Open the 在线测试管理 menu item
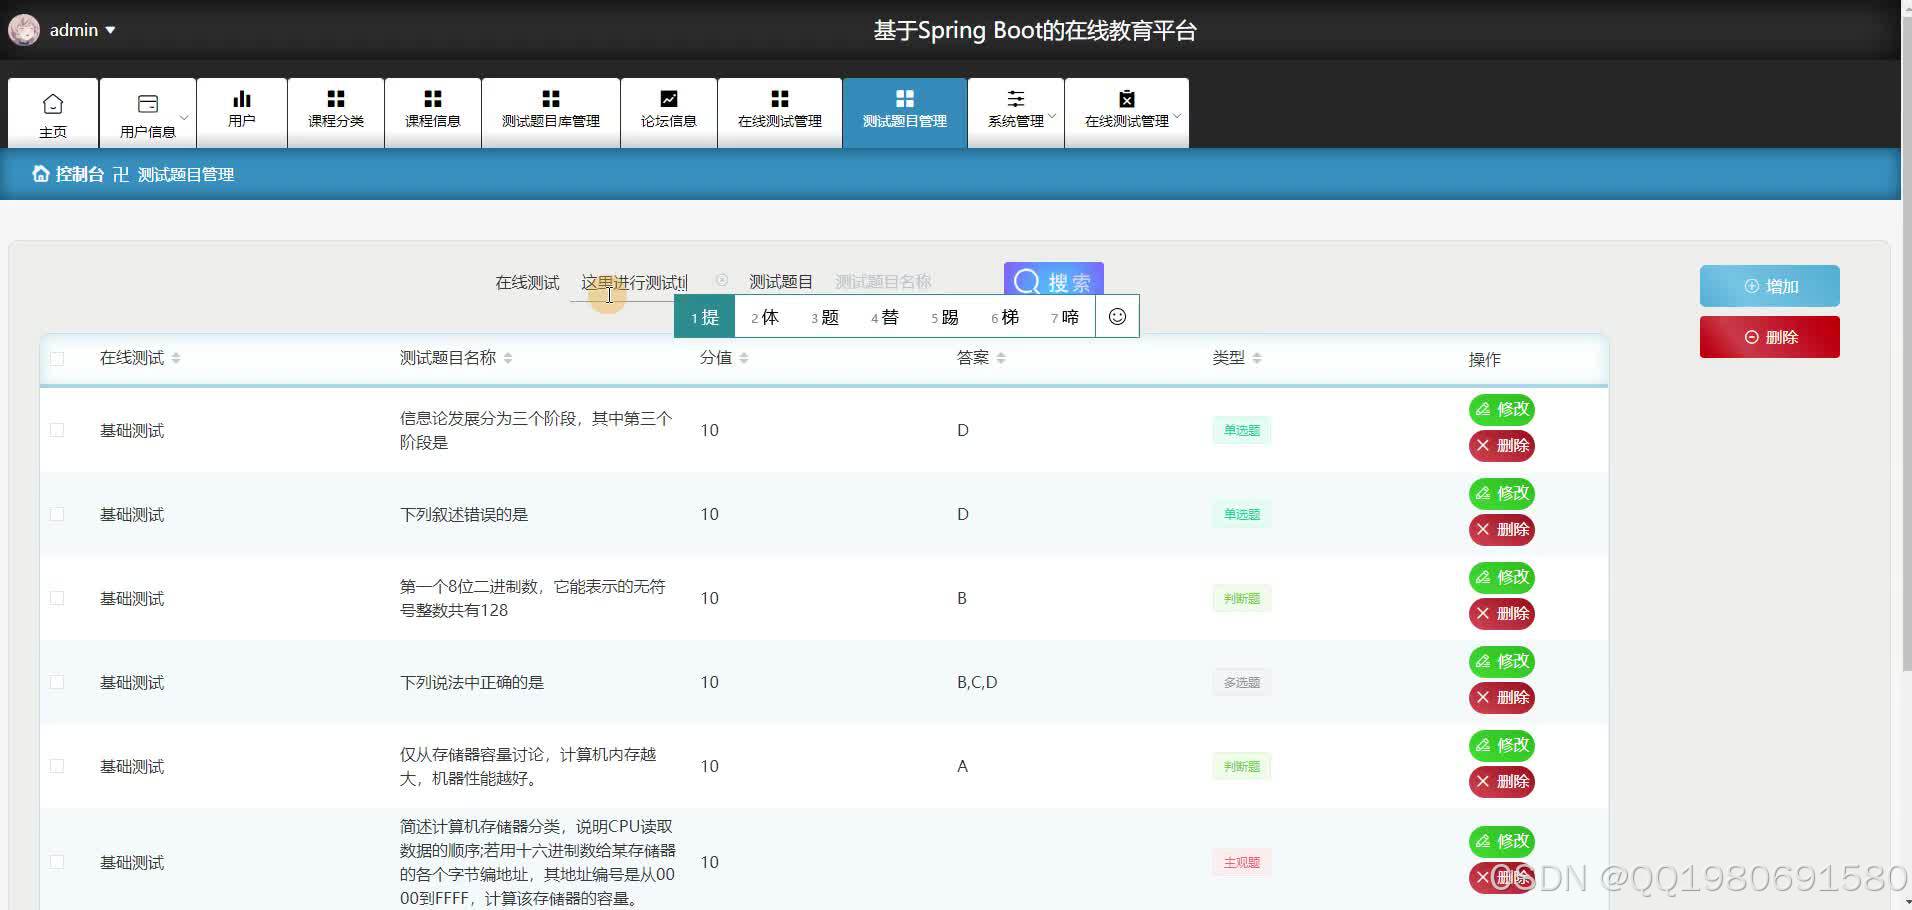 [x=779, y=112]
